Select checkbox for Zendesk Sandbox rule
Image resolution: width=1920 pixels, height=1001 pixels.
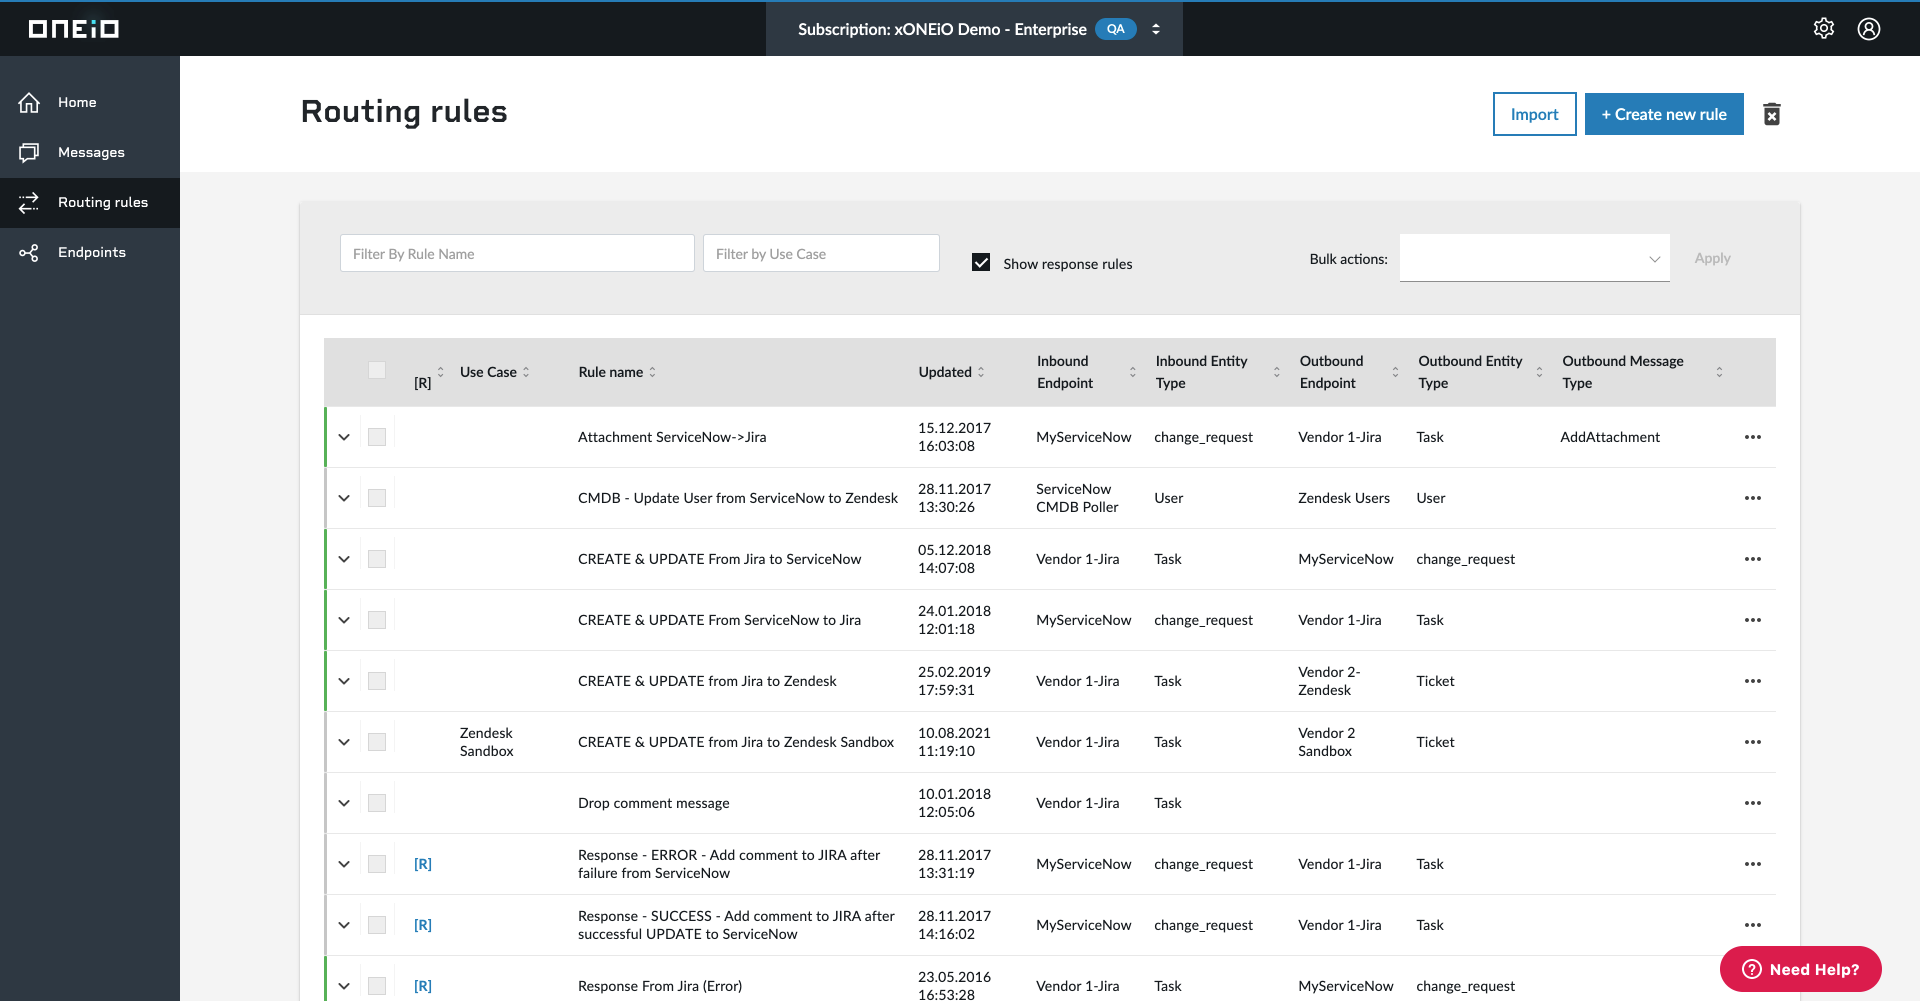click(377, 742)
